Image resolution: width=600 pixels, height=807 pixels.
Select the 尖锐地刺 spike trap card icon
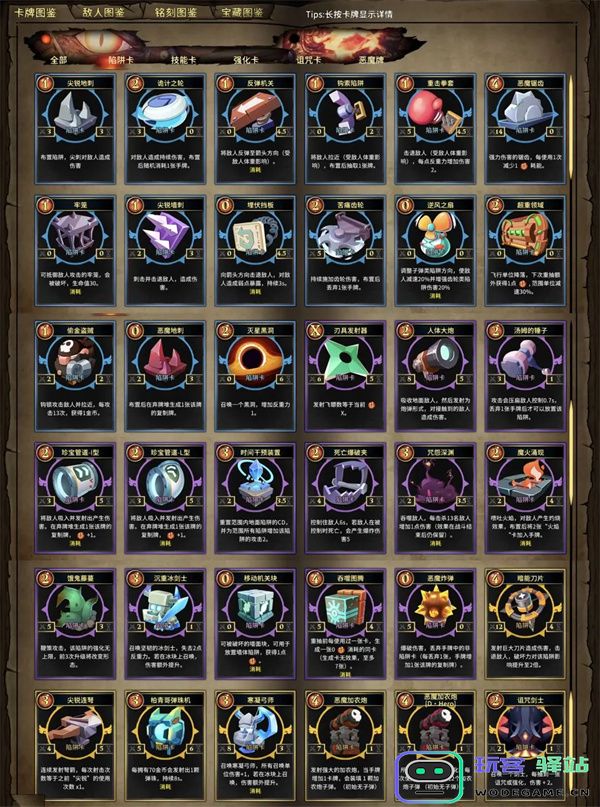click(x=75, y=111)
